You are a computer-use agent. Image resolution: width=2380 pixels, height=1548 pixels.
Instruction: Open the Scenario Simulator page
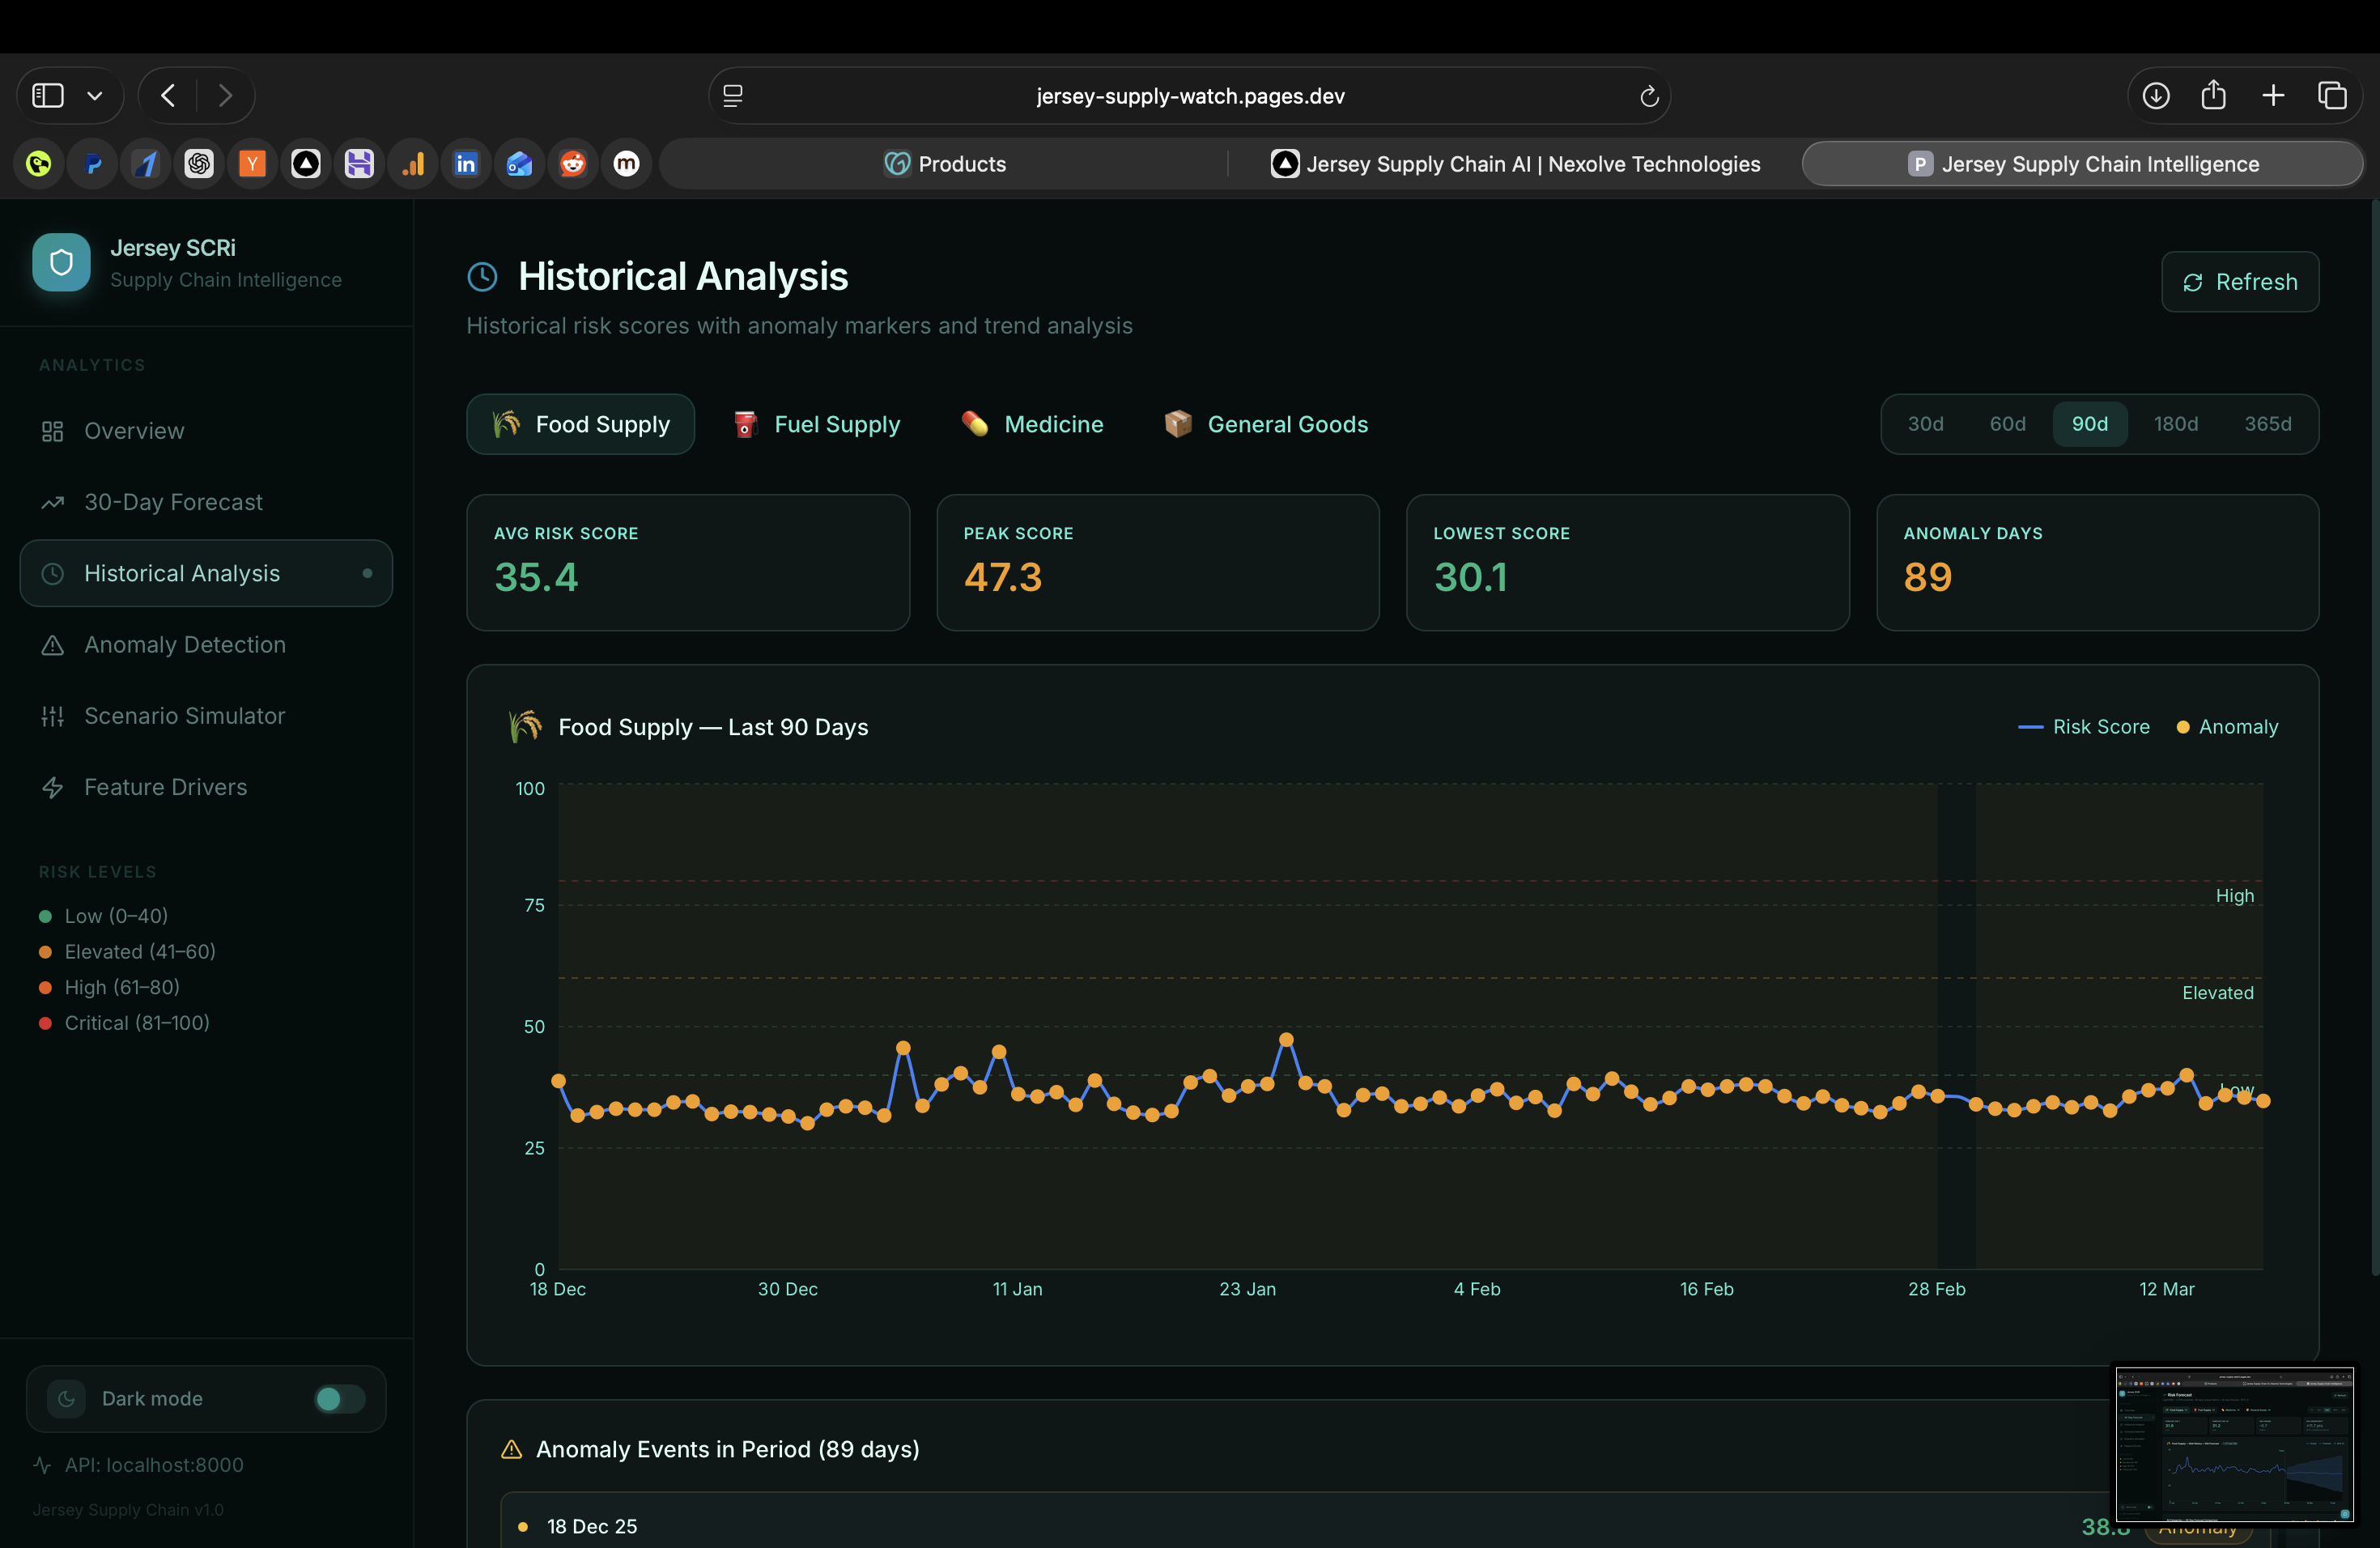(184, 716)
